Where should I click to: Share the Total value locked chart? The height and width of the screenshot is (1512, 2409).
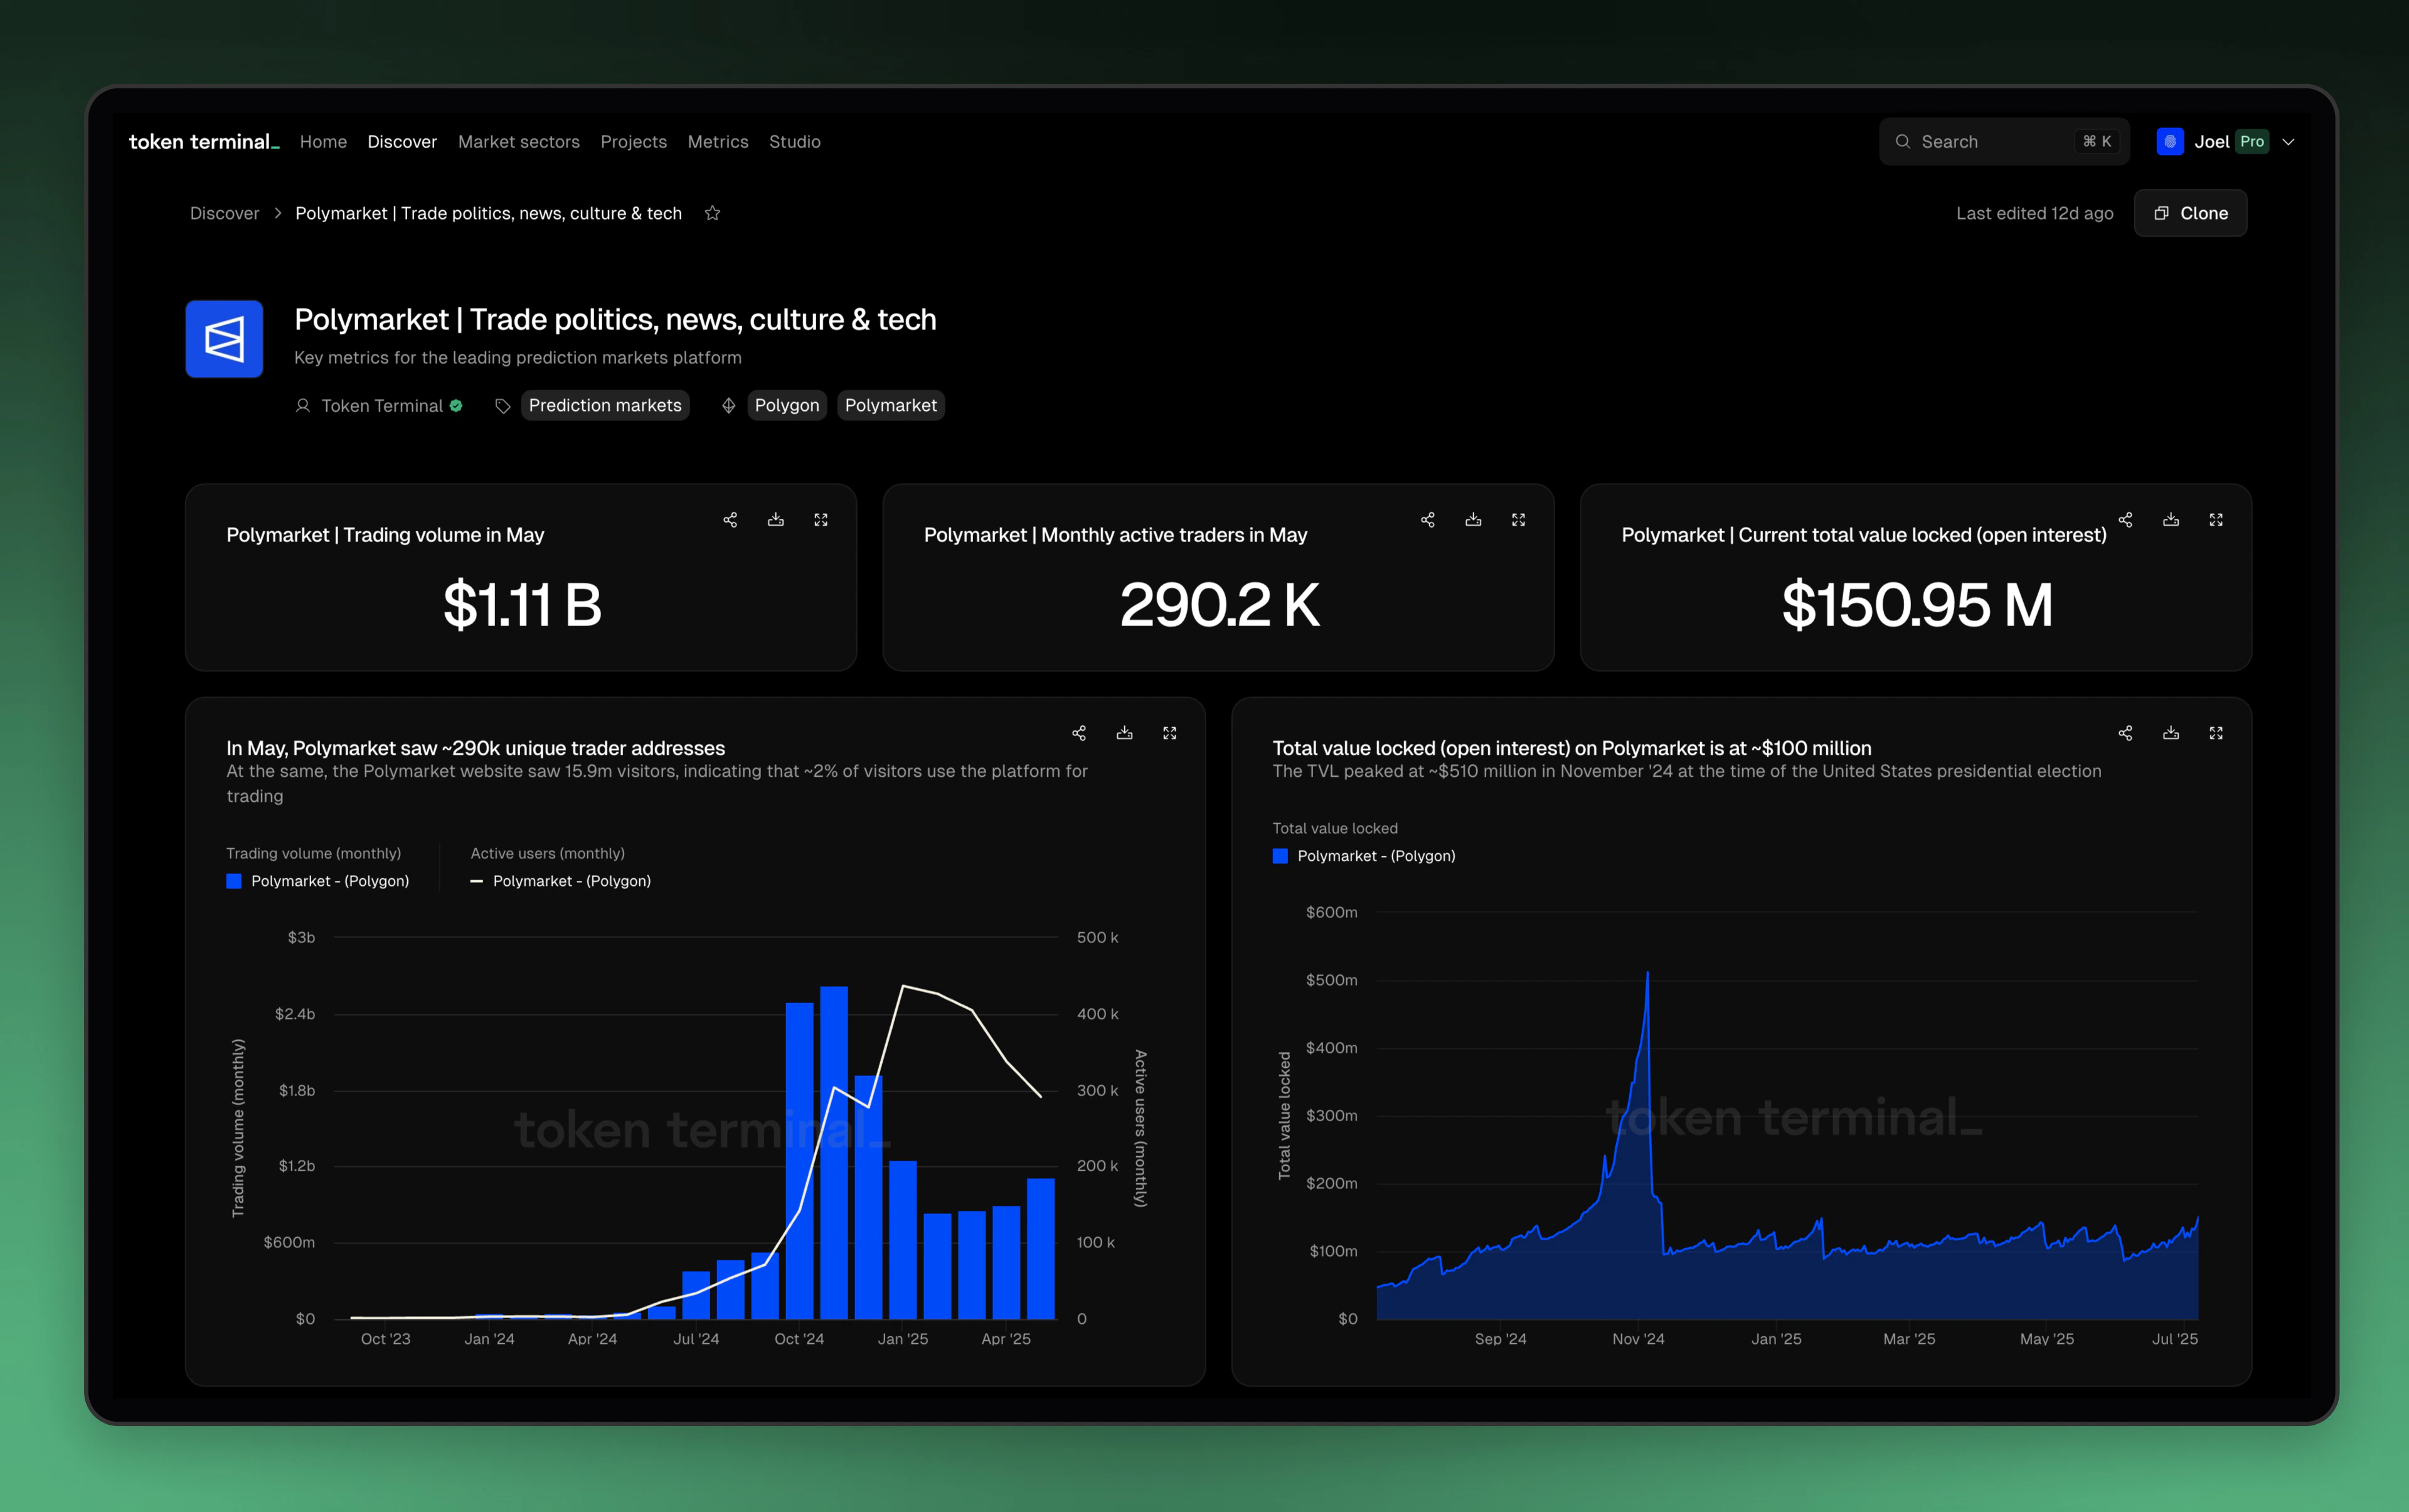coord(2126,733)
